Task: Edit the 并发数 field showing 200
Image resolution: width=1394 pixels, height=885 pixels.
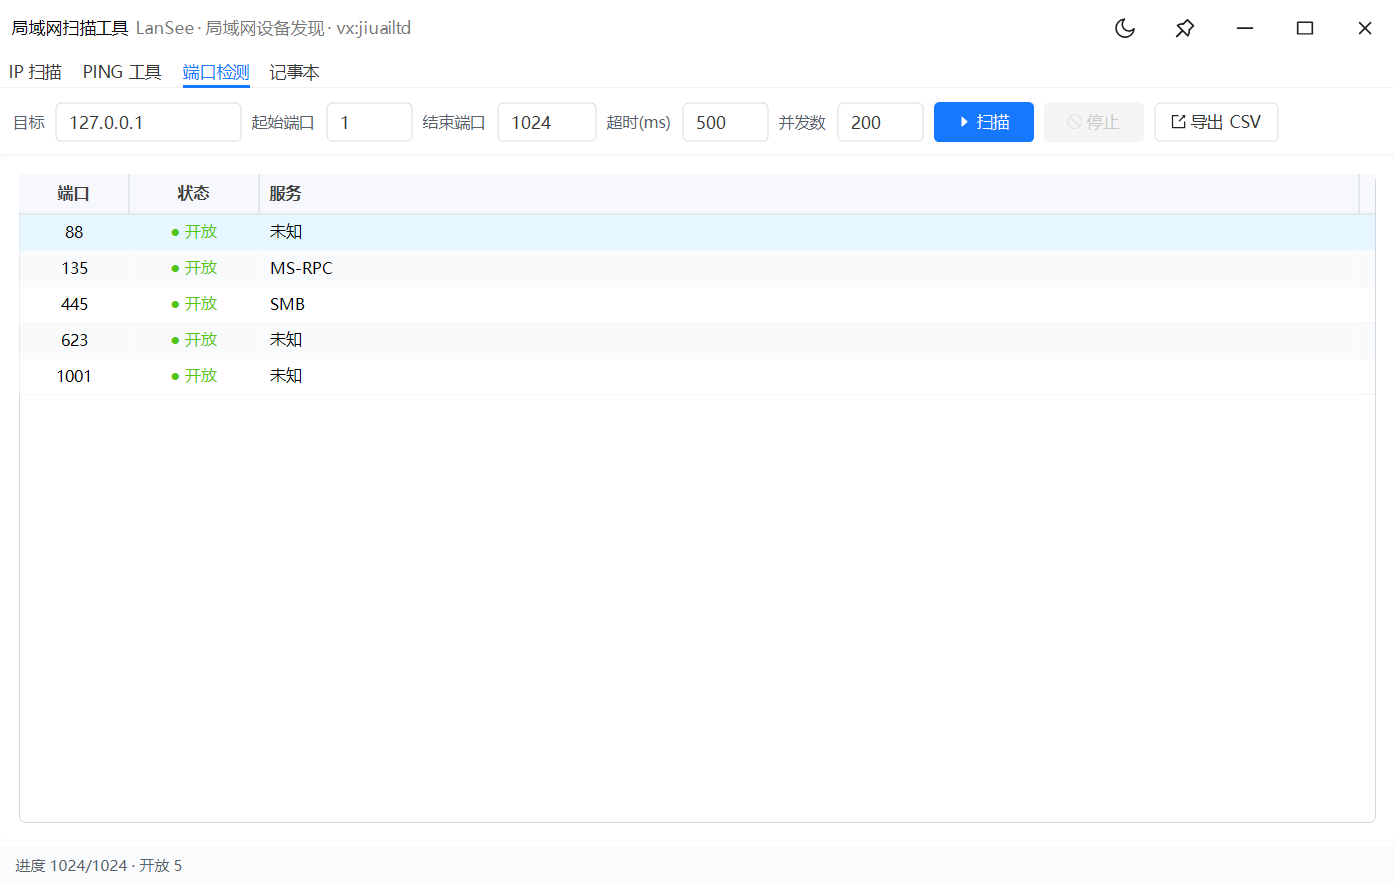Action: coord(880,122)
